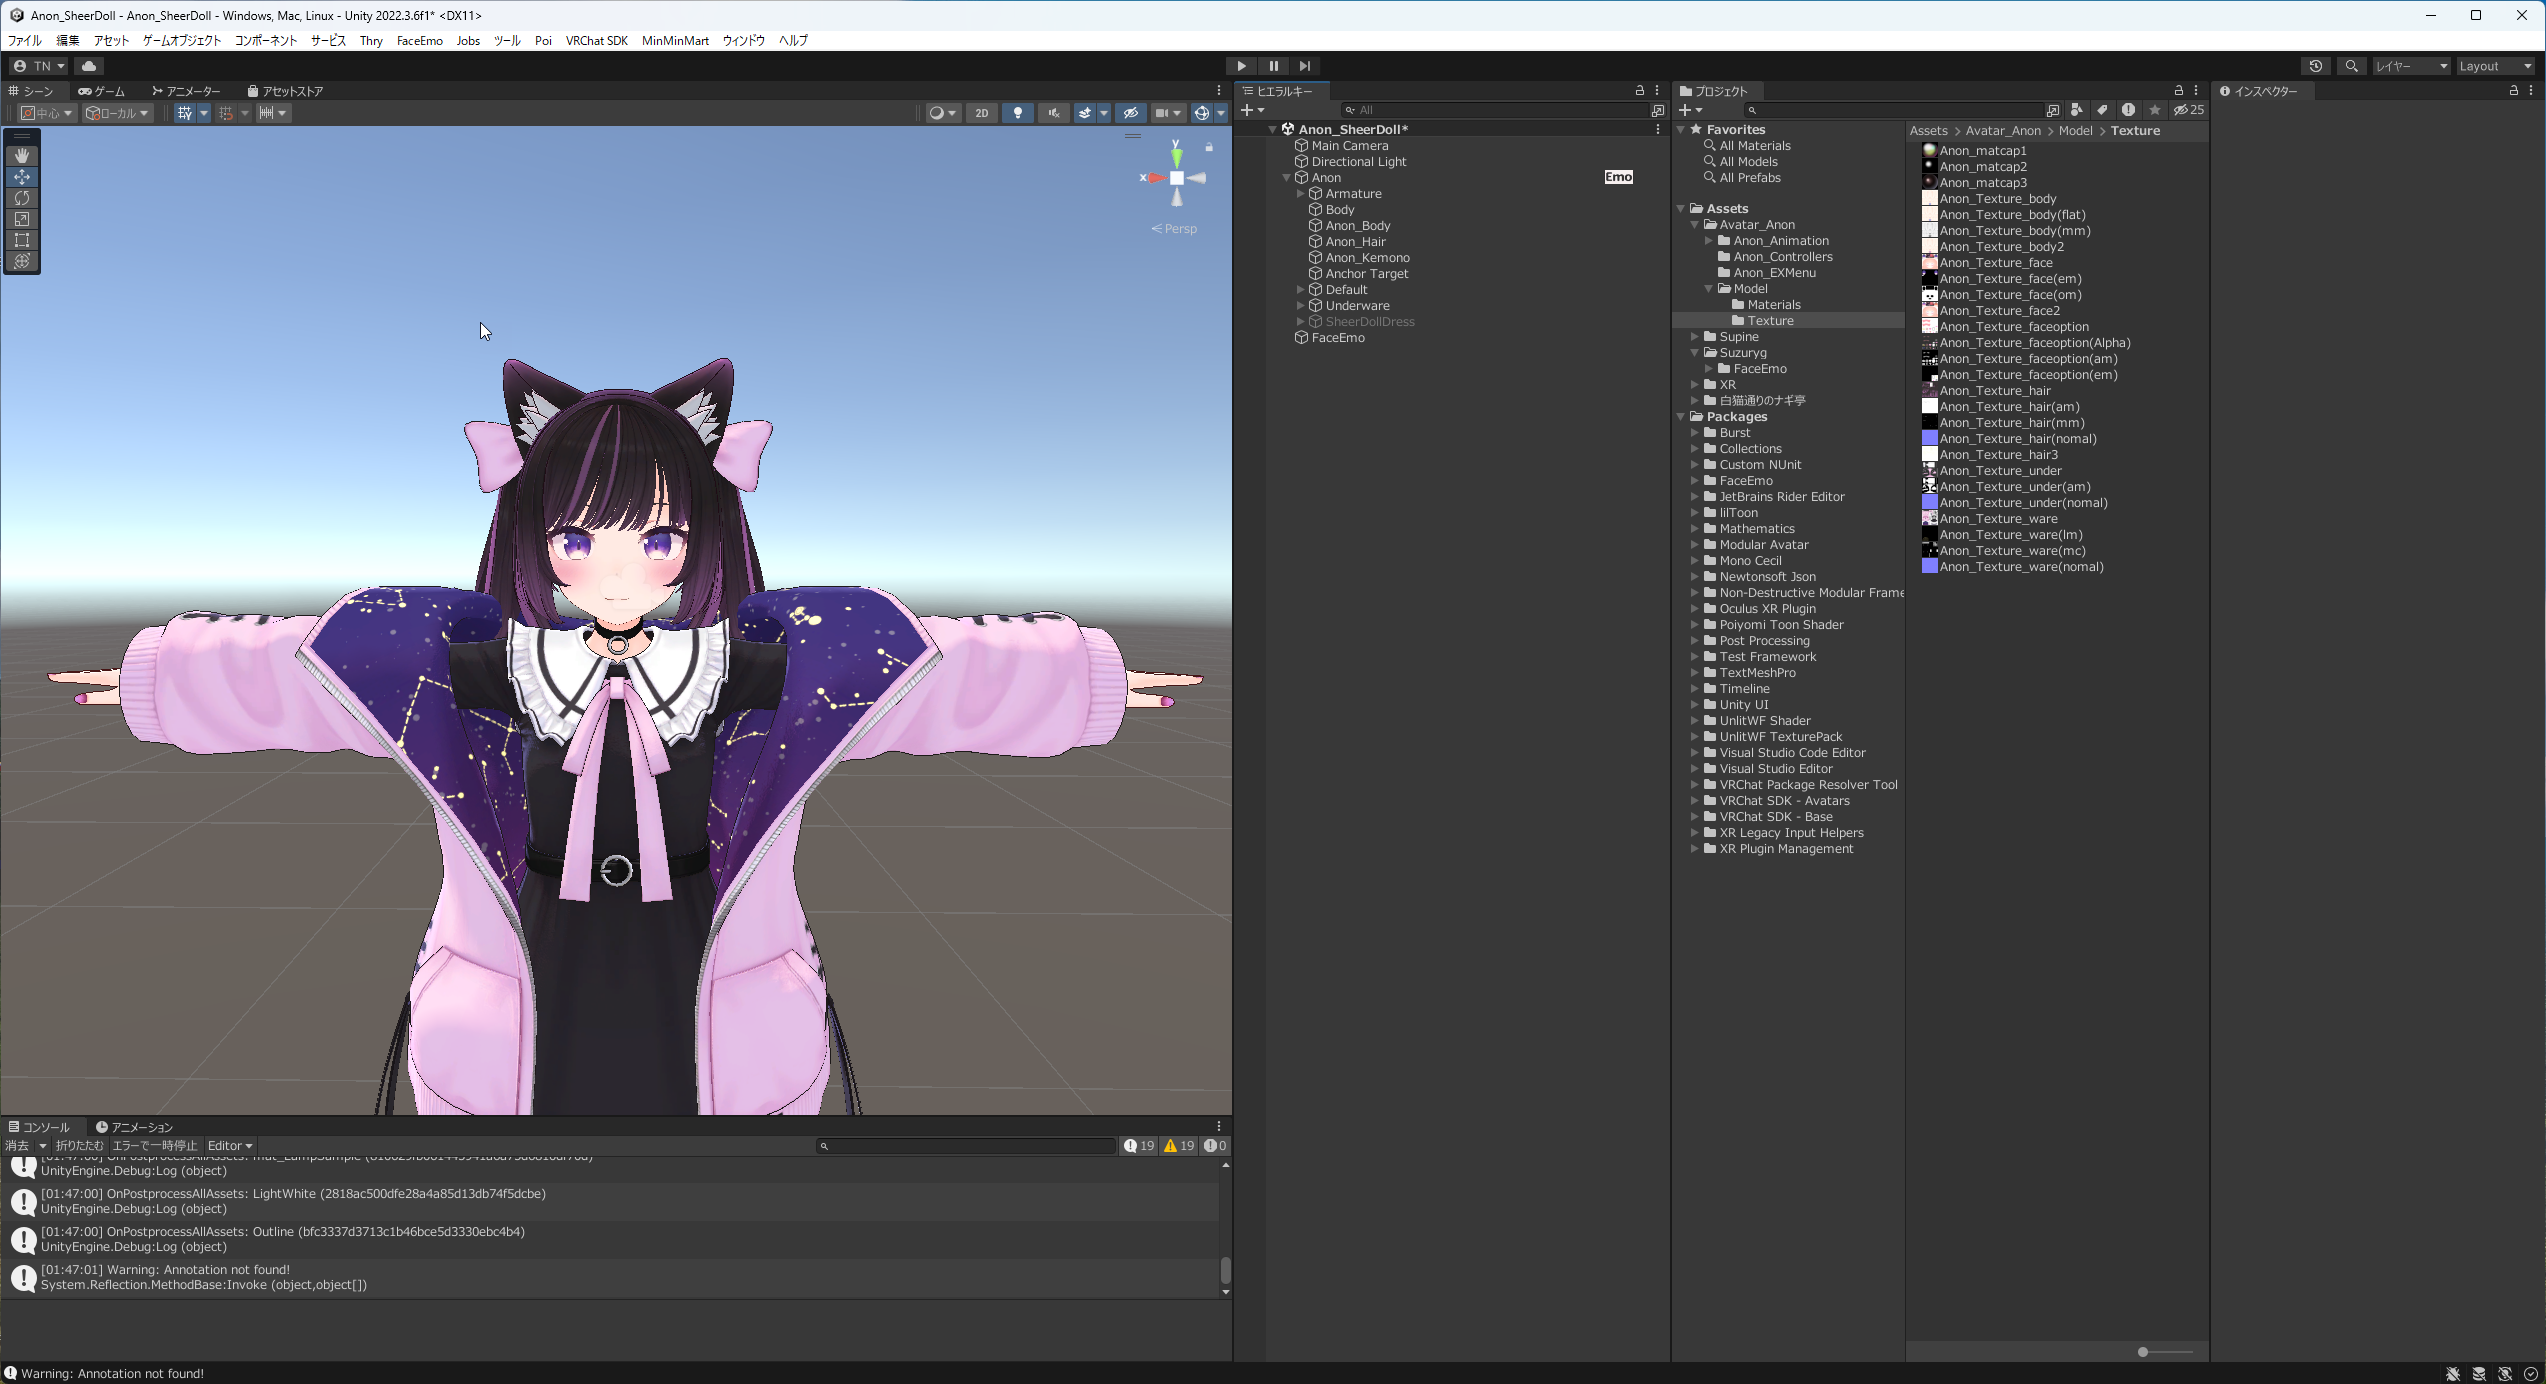Viewport: 2546px width, 1384px height.
Task: Toggle hidden objects visibility in scene
Action: (x=1131, y=113)
